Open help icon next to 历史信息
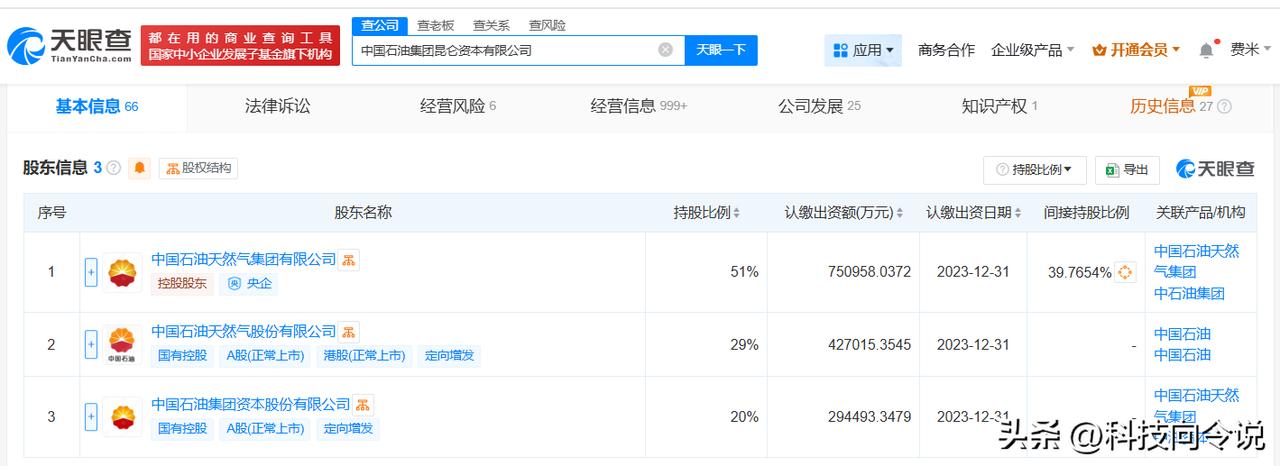1280x466 pixels. coord(1224,107)
